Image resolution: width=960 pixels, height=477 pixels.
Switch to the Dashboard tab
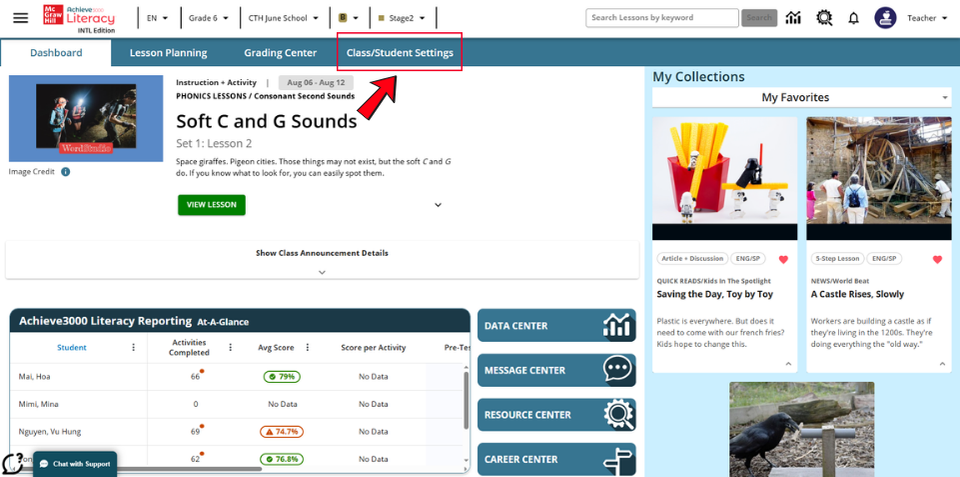coord(56,53)
